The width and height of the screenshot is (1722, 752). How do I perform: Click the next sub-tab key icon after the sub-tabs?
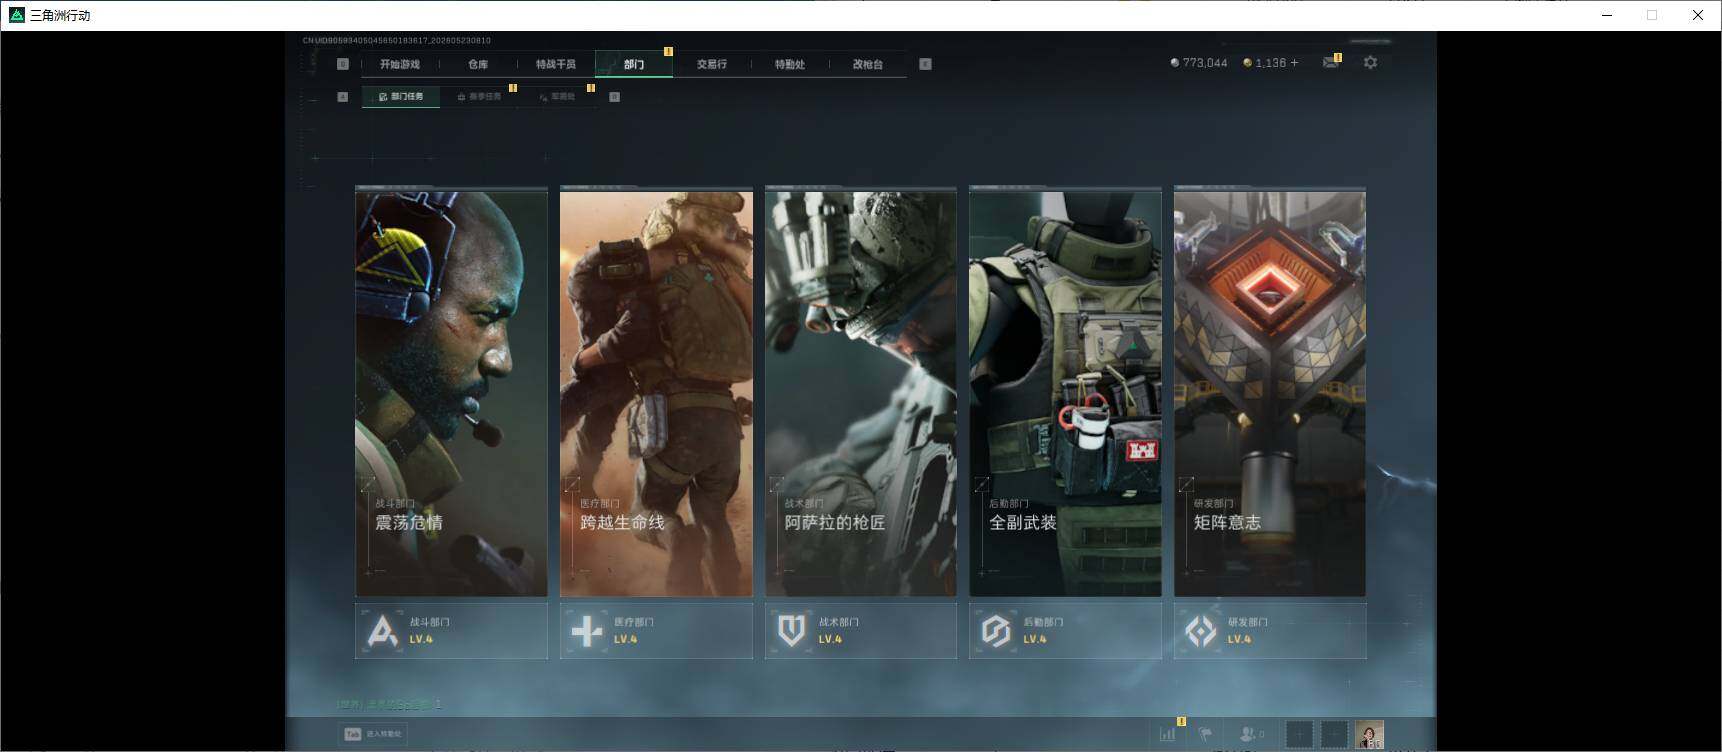tap(614, 97)
